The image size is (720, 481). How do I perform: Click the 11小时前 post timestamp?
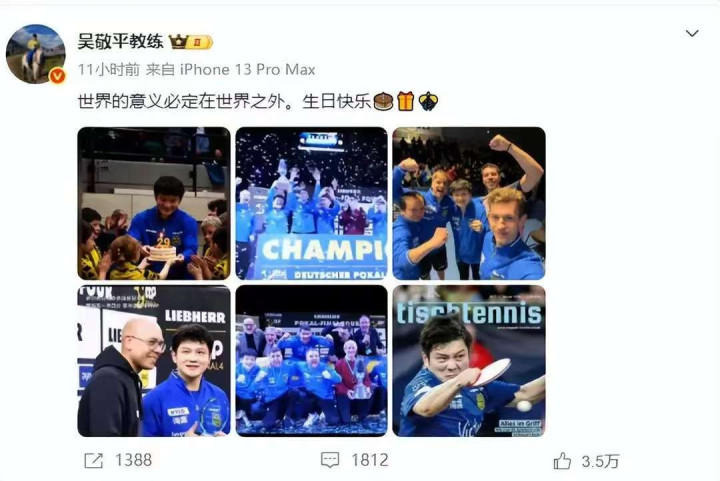[109, 70]
